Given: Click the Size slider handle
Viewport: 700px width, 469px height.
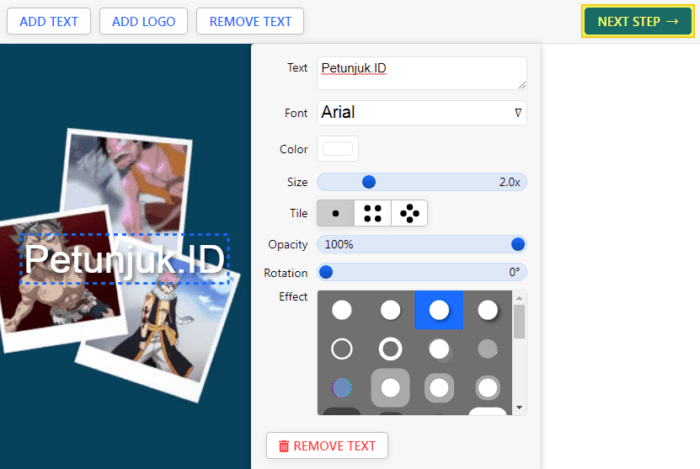Looking at the screenshot, I should point(369,182).
